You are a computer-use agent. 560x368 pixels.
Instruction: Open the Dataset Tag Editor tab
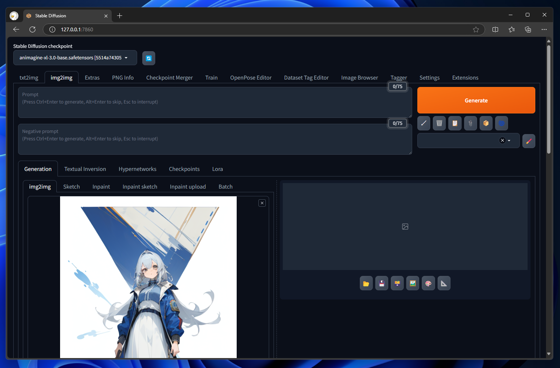(x=306, y=78)
